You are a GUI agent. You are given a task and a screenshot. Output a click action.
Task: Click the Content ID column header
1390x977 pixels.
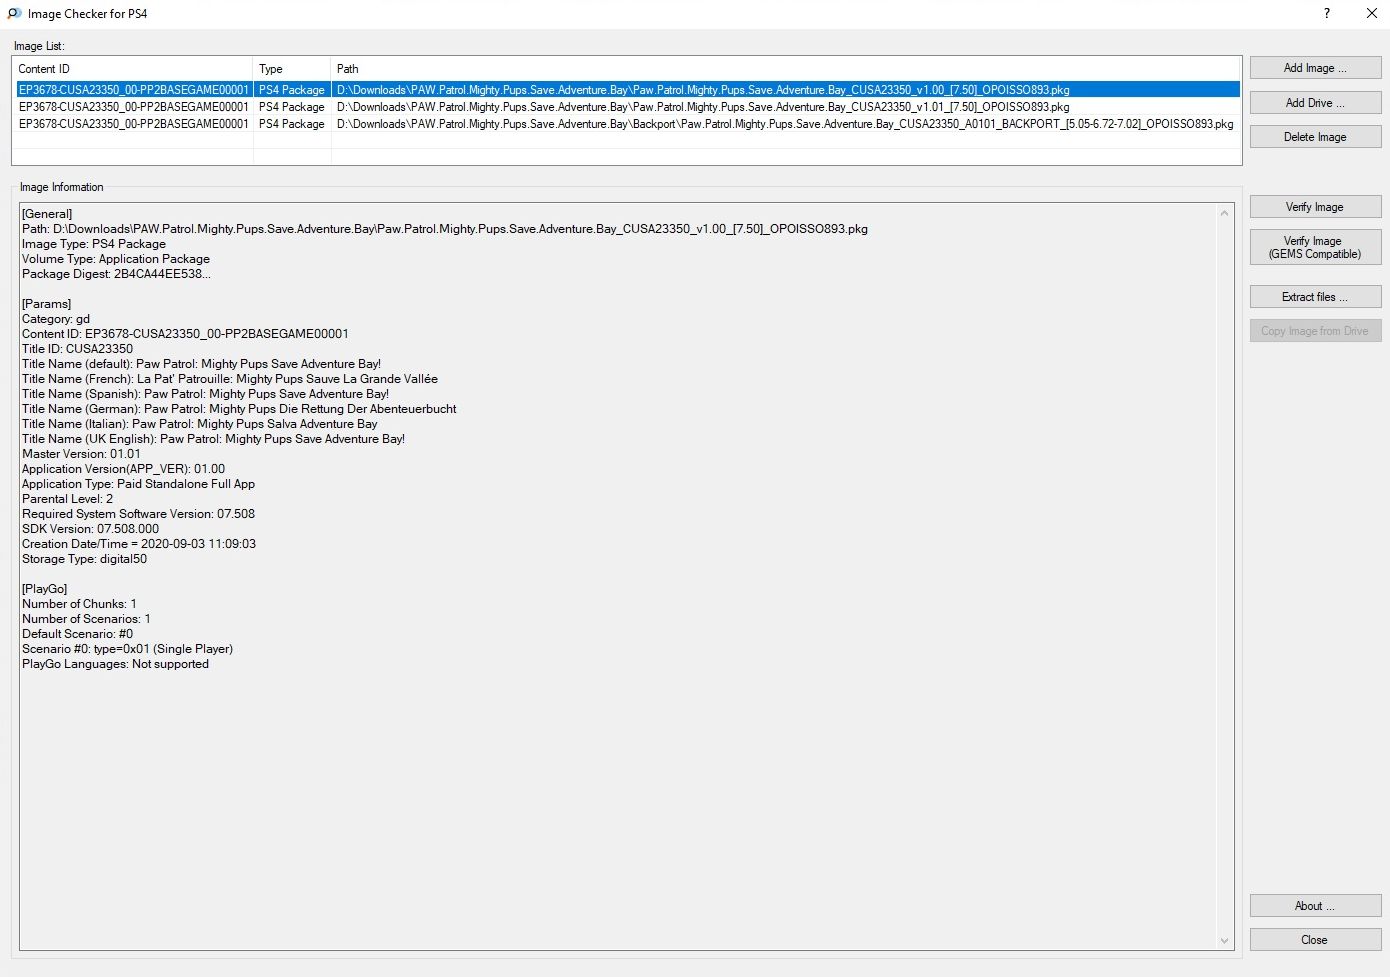pos(133,69)
